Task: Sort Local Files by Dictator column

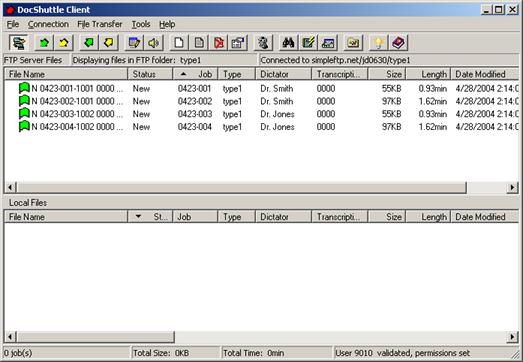Action: 283,217
